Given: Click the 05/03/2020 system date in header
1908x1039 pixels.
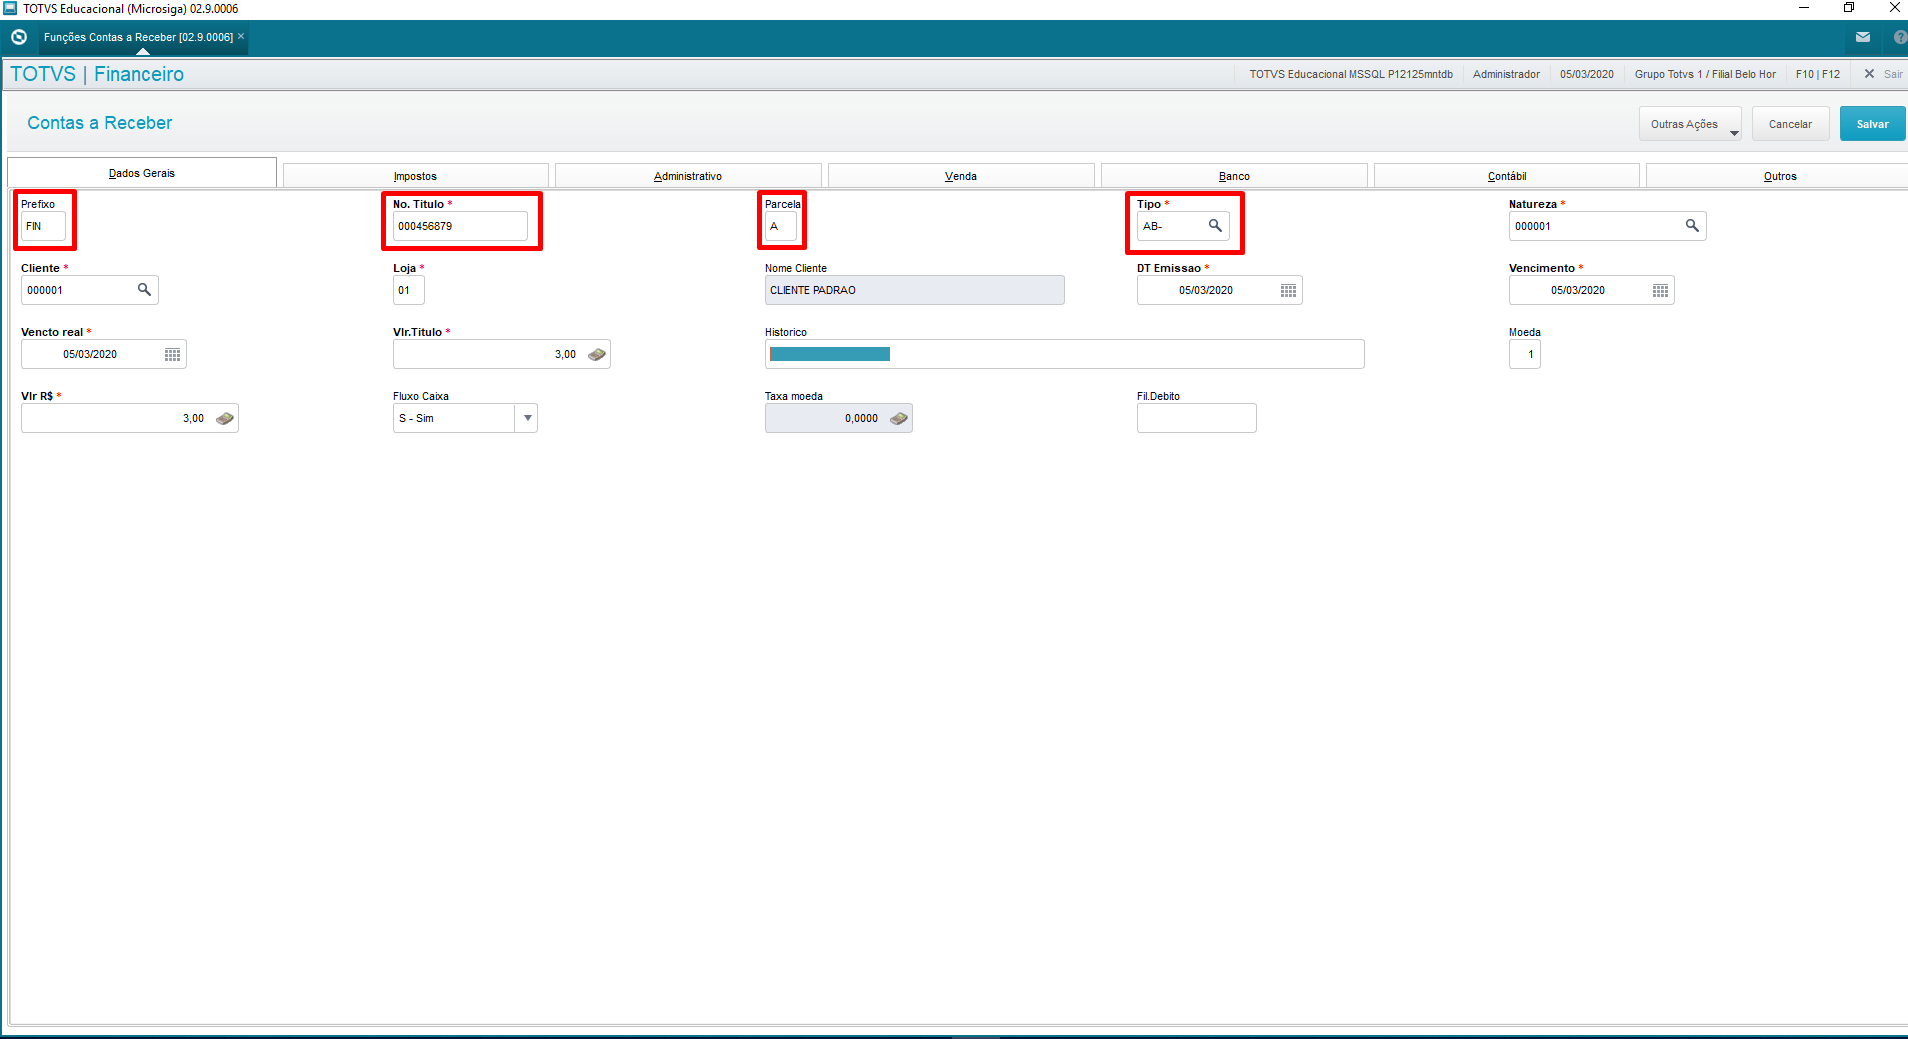Looking at the screenshot, I should tap(1587, 74).
